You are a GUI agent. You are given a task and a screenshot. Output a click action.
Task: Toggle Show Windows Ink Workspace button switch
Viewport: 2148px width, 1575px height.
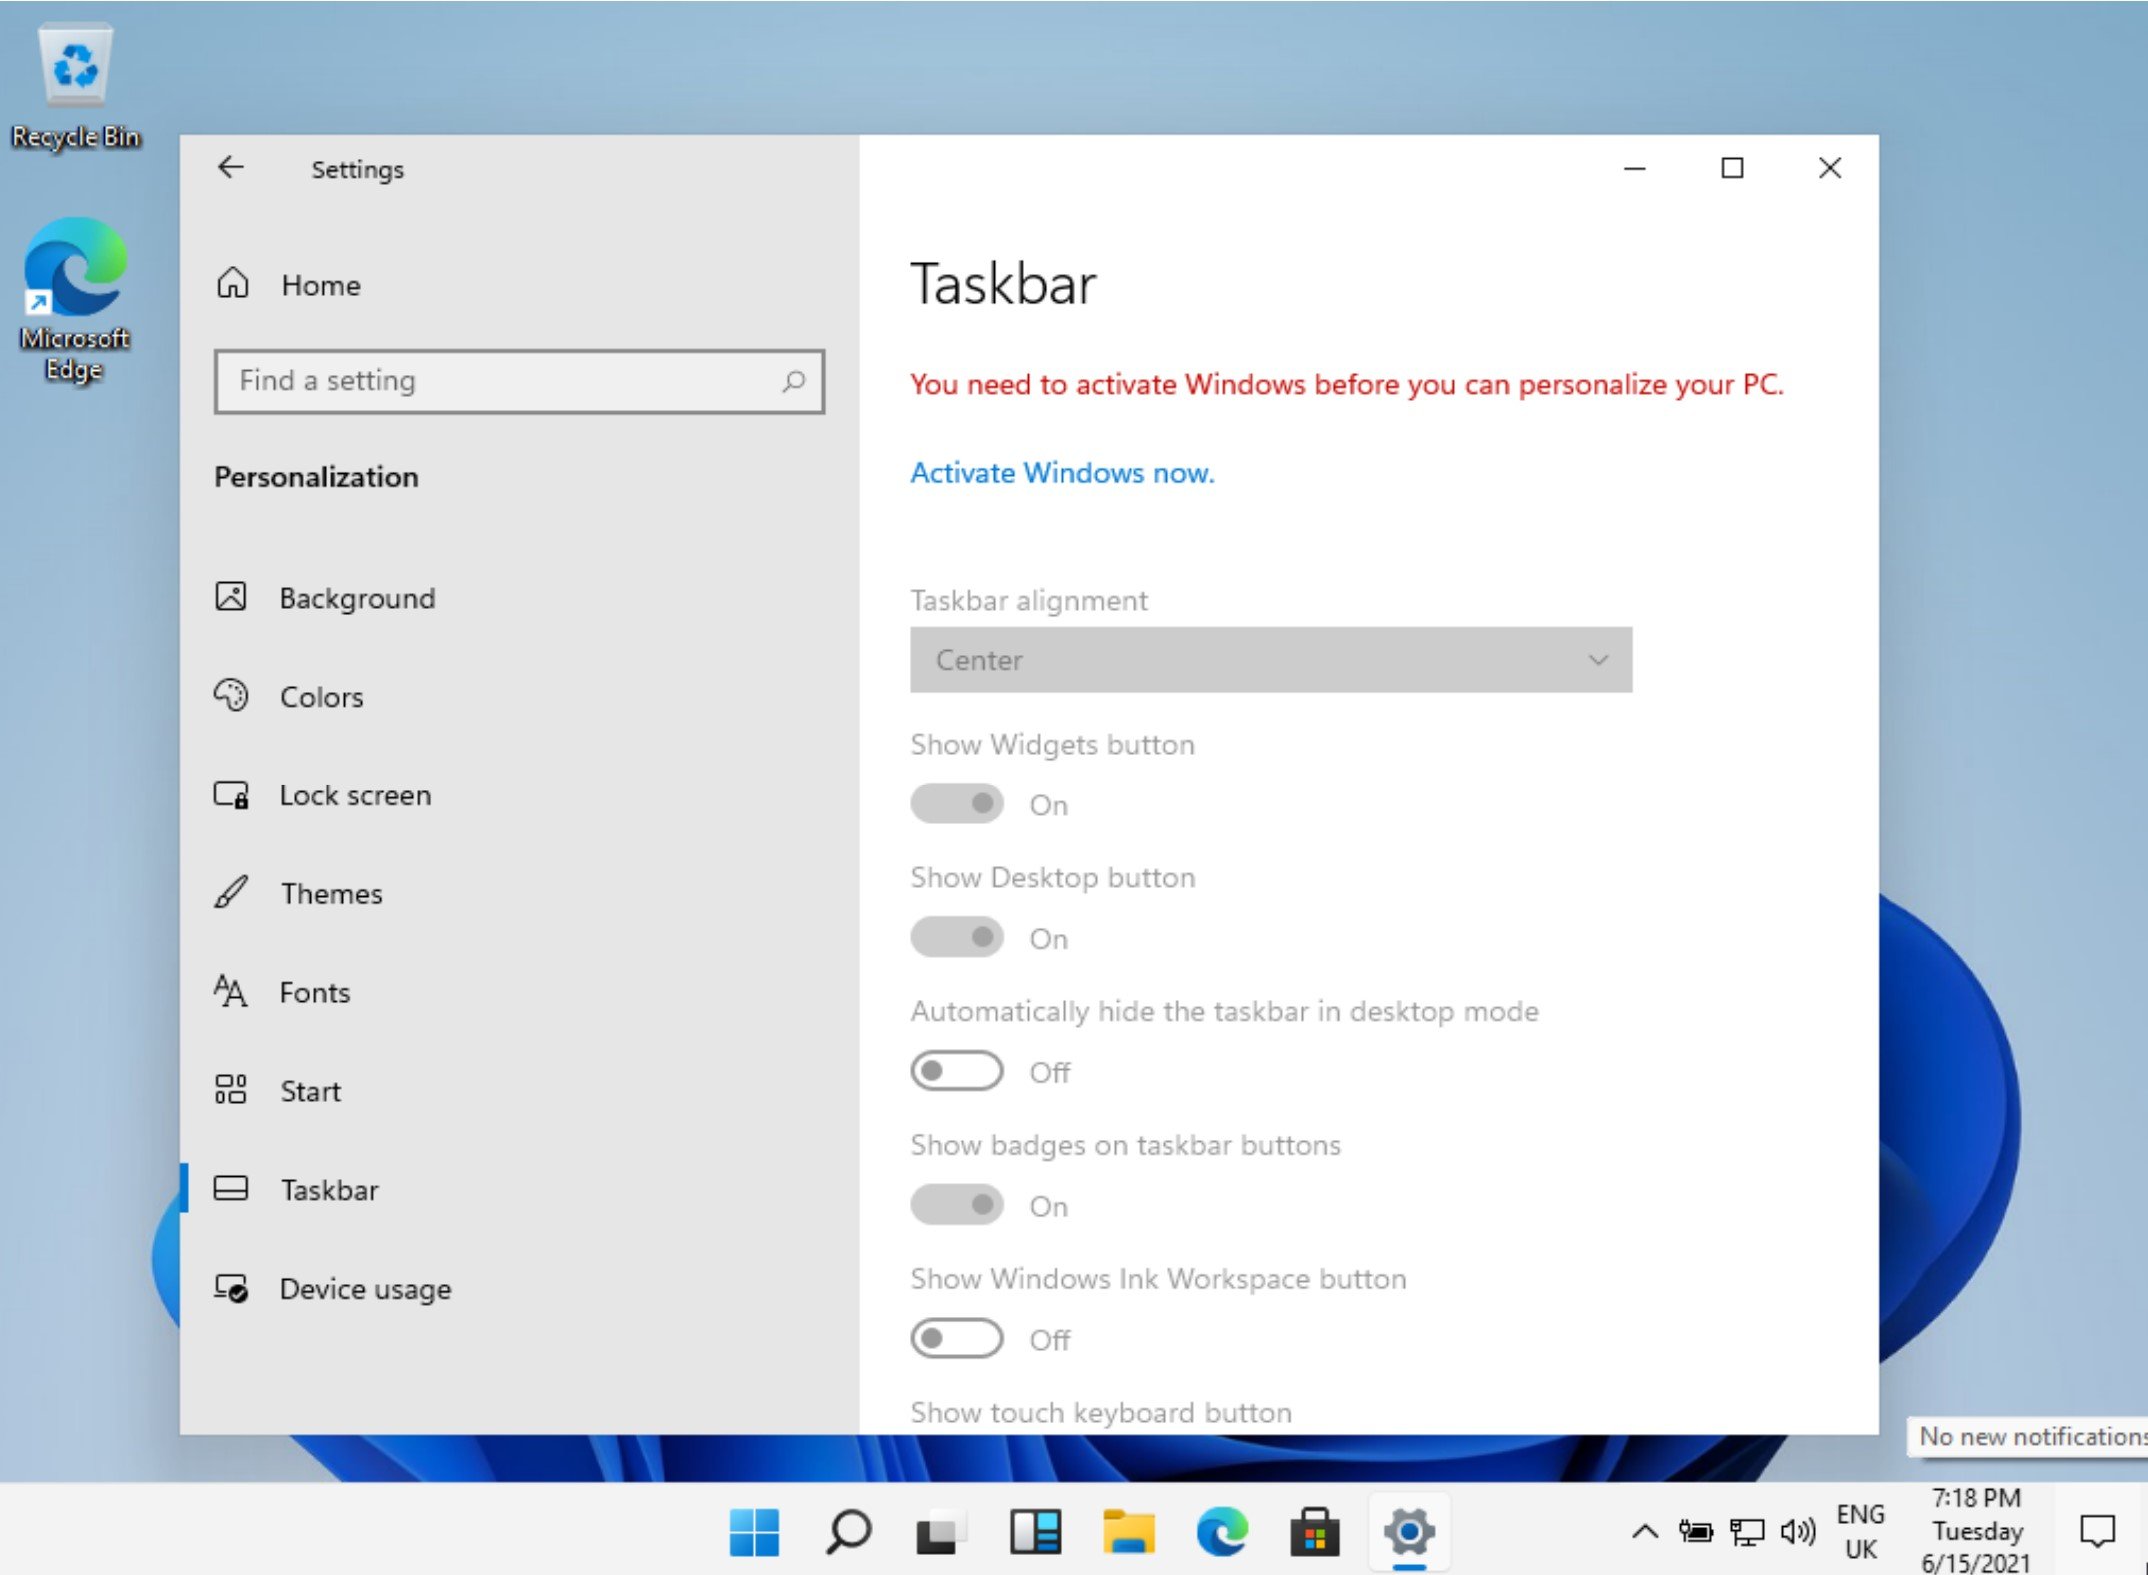[x=957, y=1338]
